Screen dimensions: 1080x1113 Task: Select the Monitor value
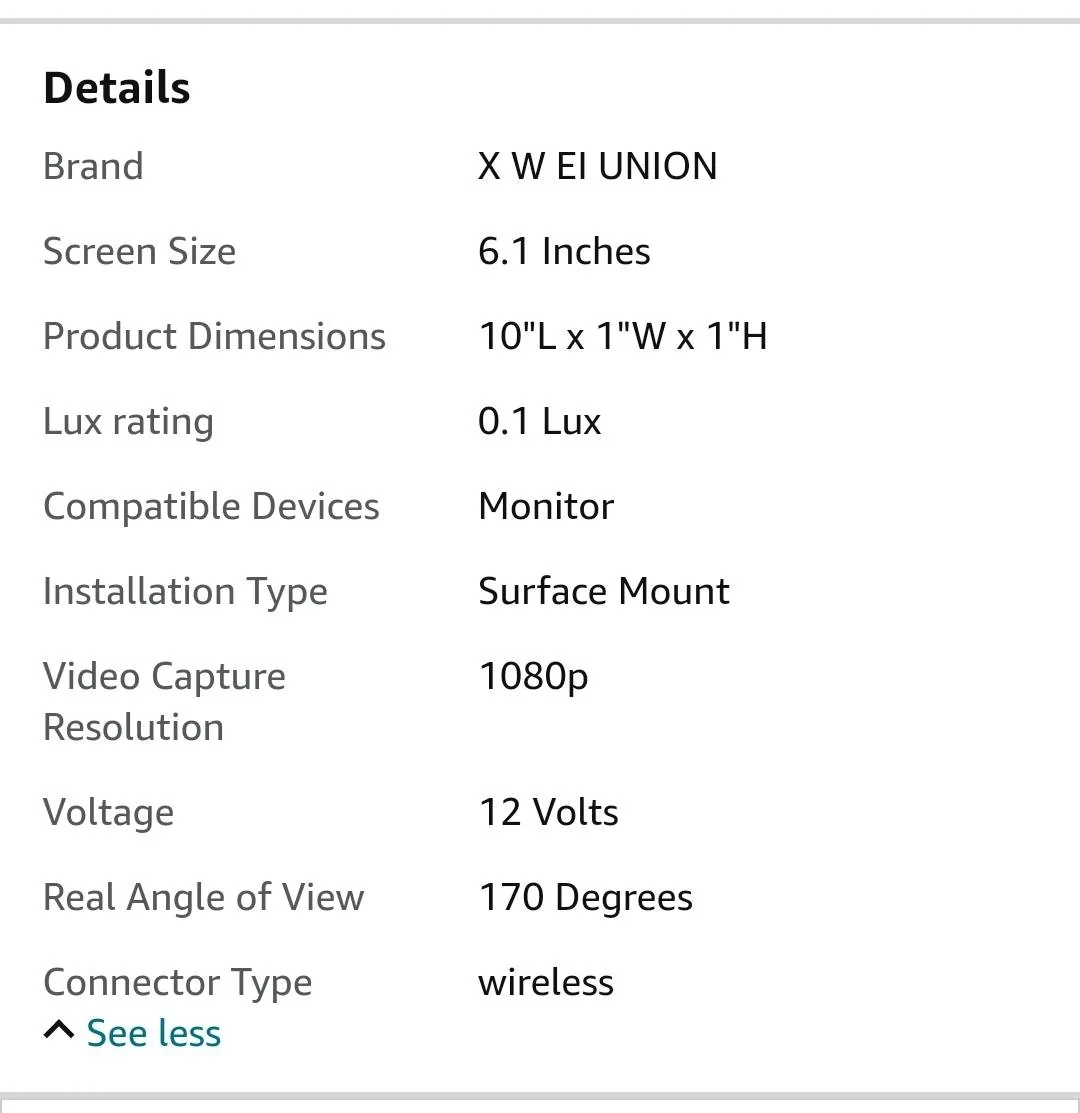[x=546, y=506]
